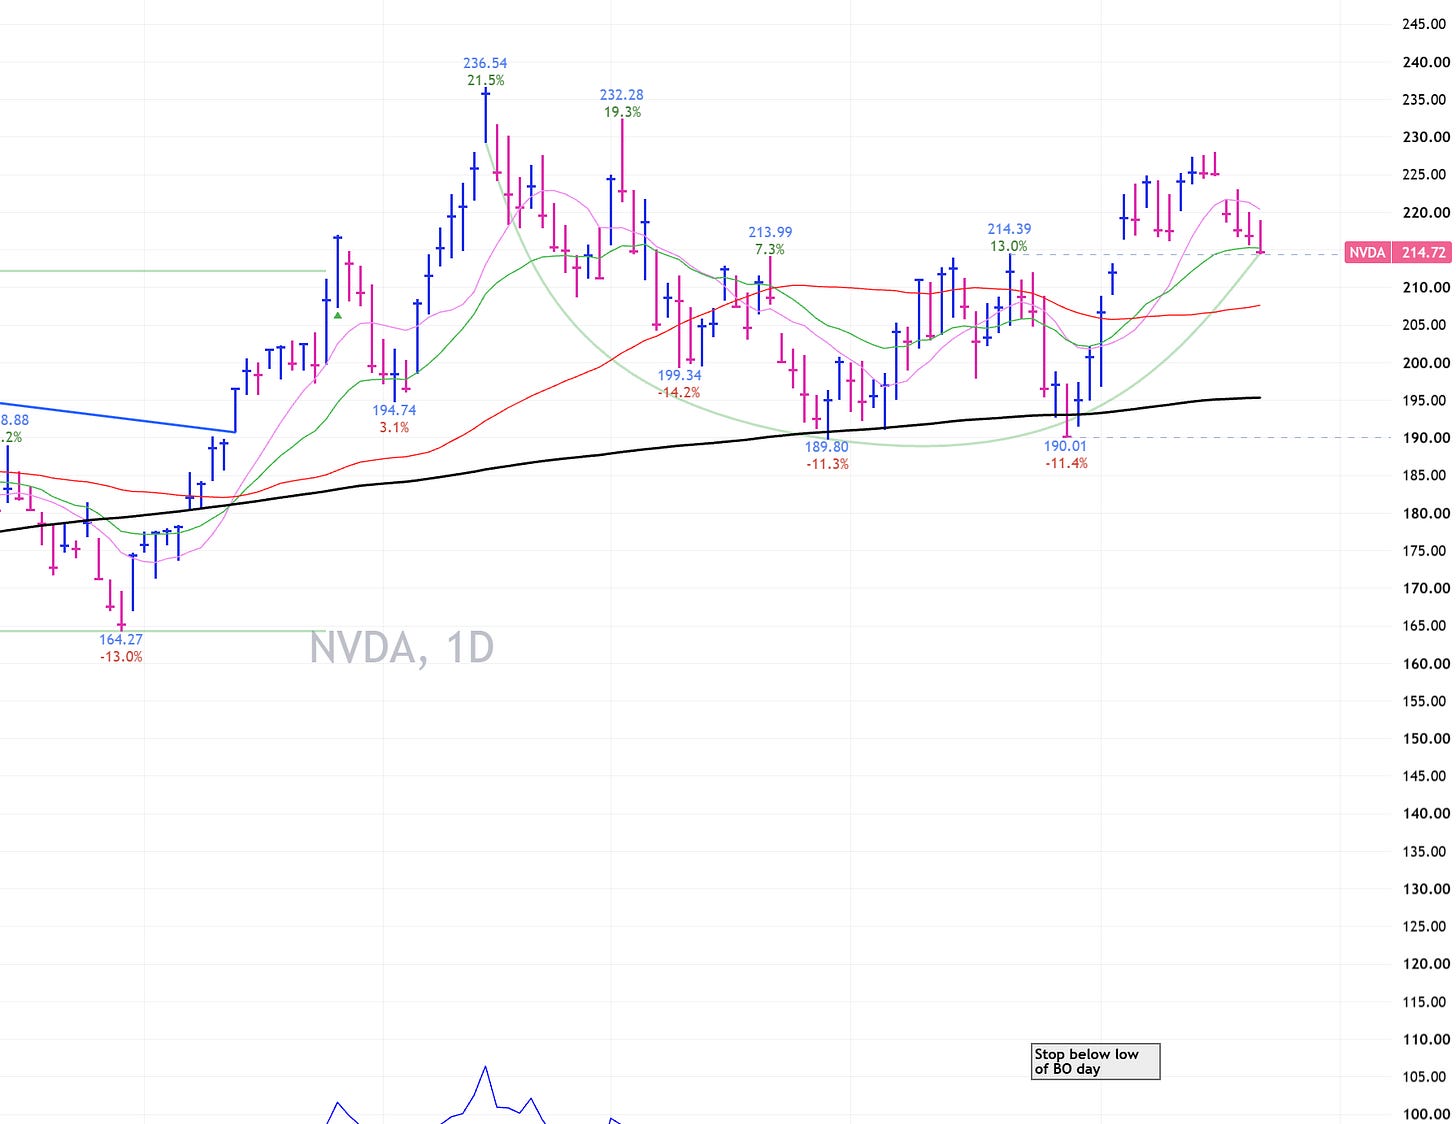Select the 100.00 price axis label
Screen dimensions: 1456x1124
[1425, 1114]
